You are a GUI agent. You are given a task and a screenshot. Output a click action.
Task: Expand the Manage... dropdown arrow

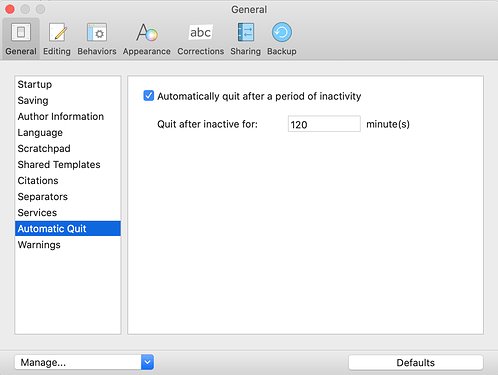click(x=147, y=362)
